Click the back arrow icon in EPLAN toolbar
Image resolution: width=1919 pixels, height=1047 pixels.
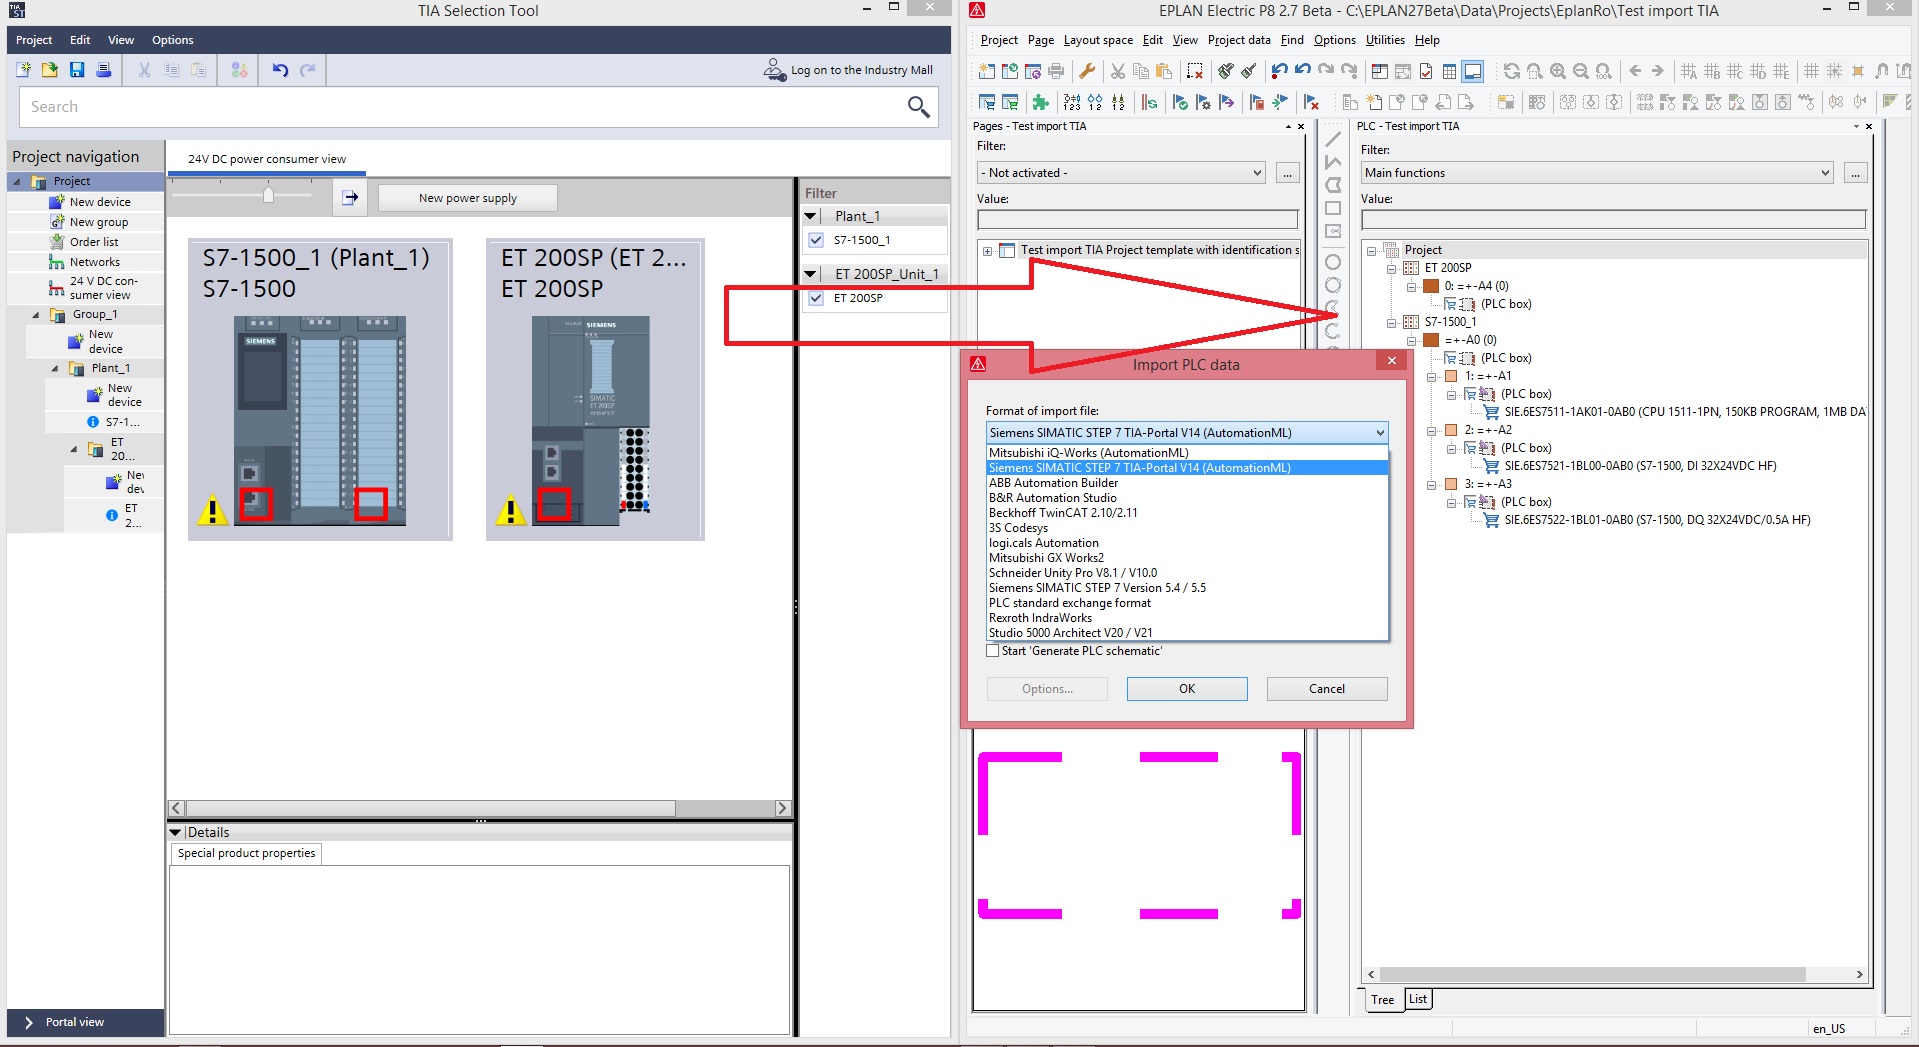coord(1635,71)
